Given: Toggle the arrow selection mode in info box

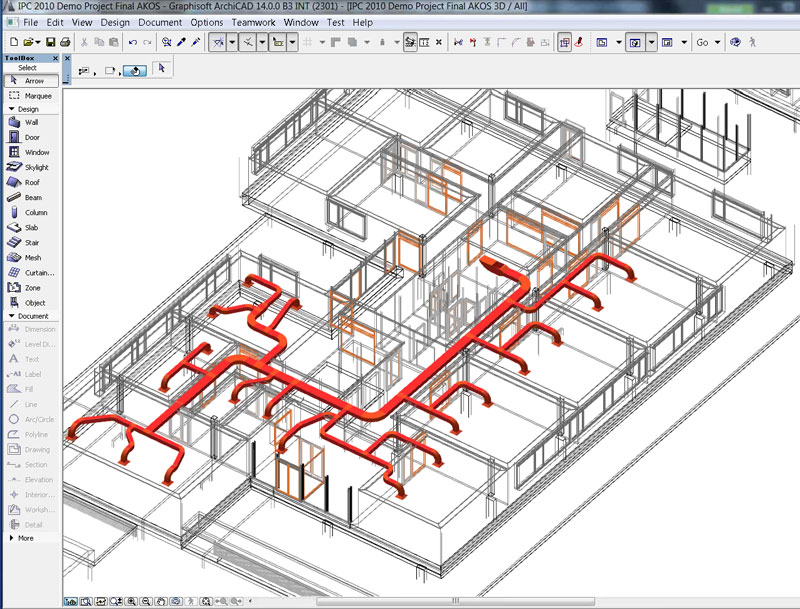Looking at the screenshot, I should coord(162,68).
